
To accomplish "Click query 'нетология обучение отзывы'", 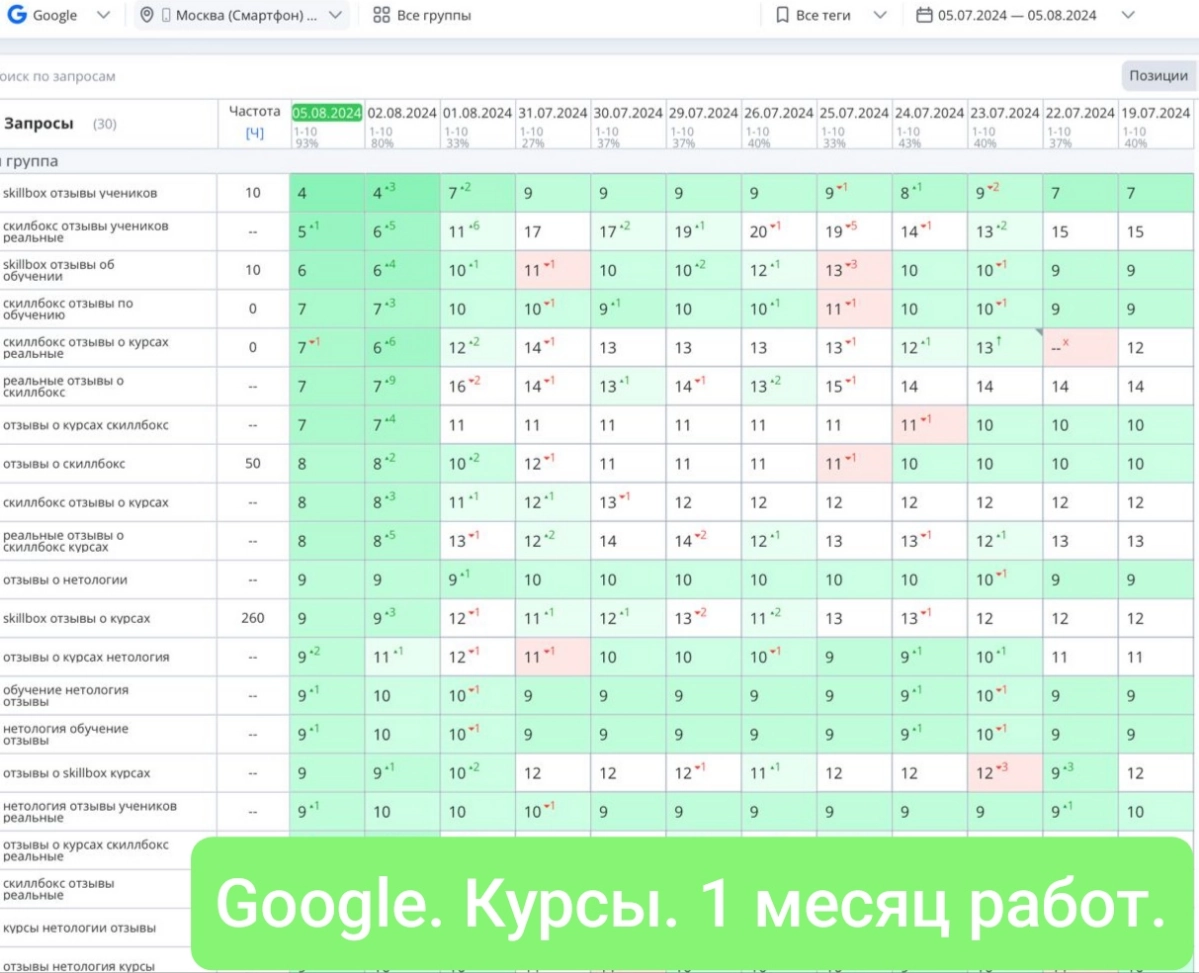I will tap(65, 734).
